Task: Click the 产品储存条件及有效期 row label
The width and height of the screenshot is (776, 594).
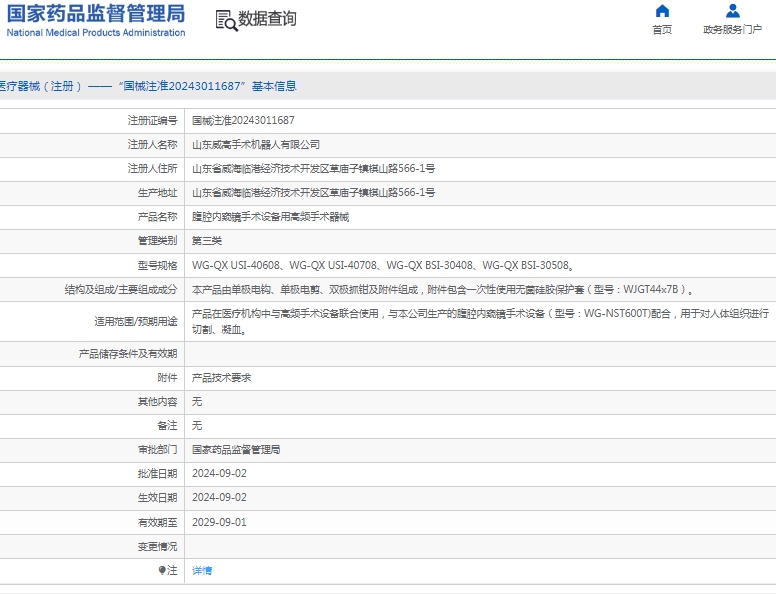Action: pyautogui.click(x=128, y=354)
